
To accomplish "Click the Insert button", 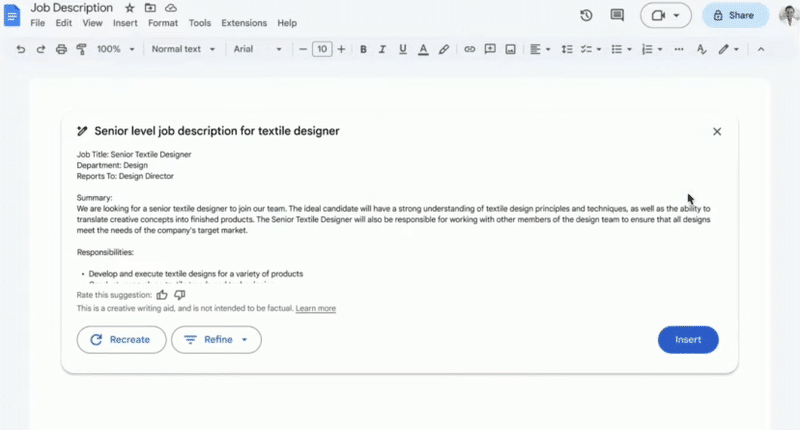I will (688, 340).
